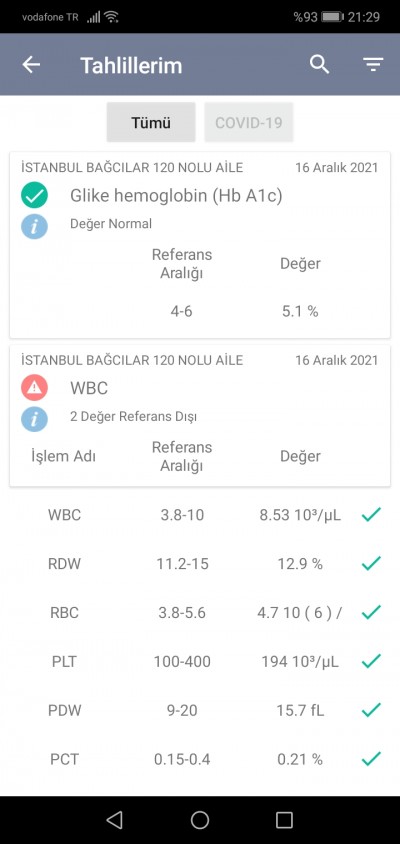Image resolution: width=400 pixels, height=844 pixels.
Task: Tap the Tahlillerim page title
Action: tap(131, 65)
